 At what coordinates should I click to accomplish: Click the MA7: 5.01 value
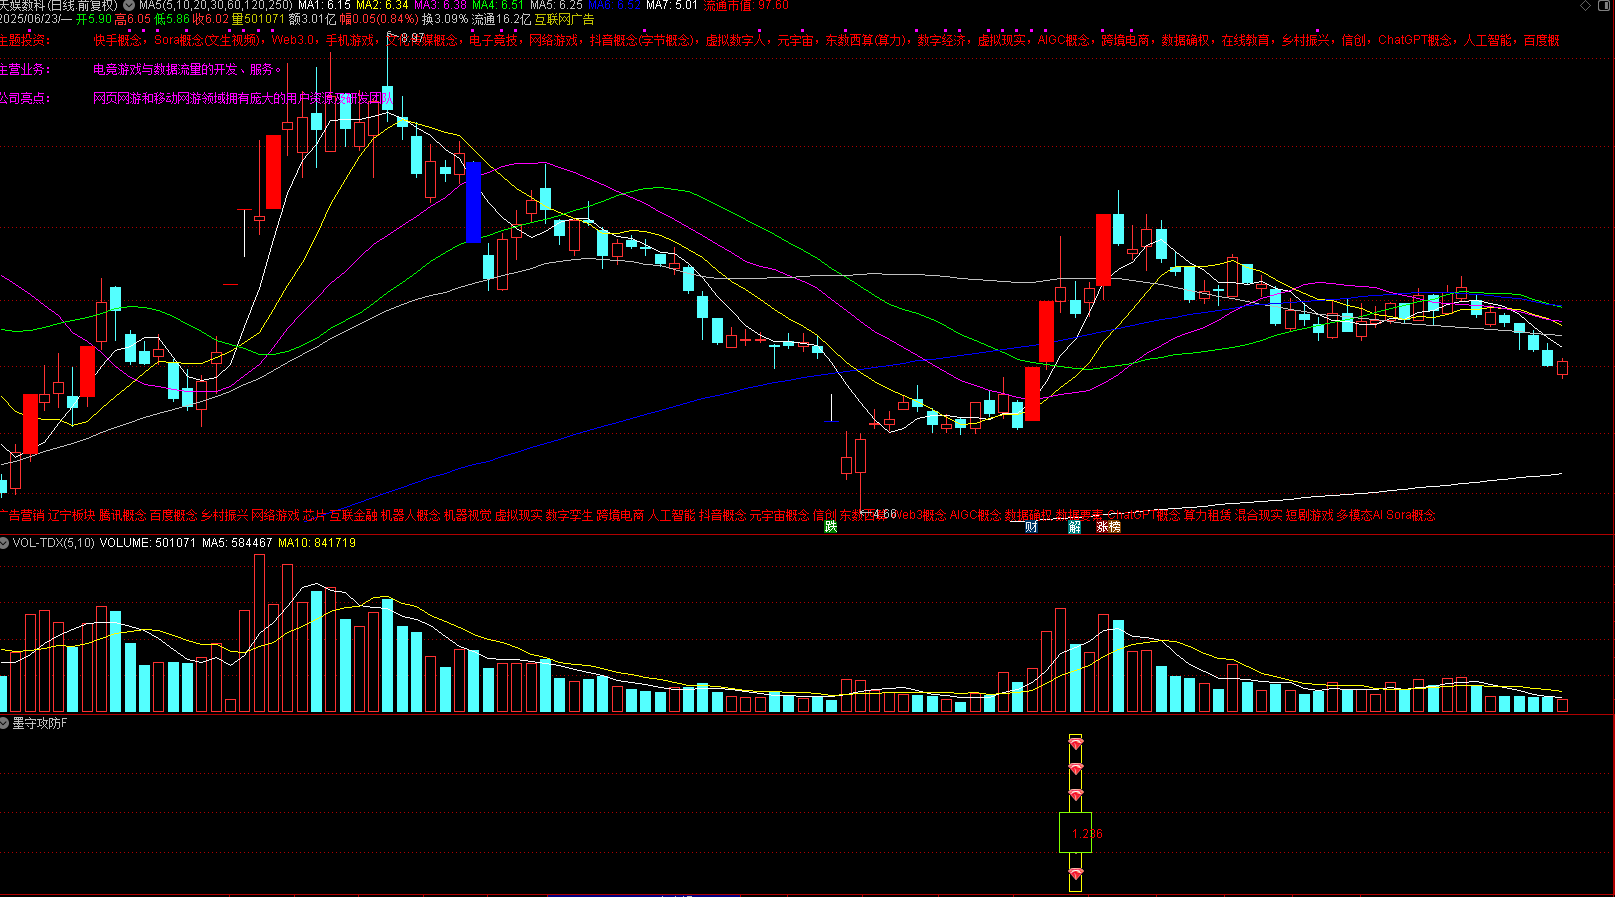tap(672, 5)
